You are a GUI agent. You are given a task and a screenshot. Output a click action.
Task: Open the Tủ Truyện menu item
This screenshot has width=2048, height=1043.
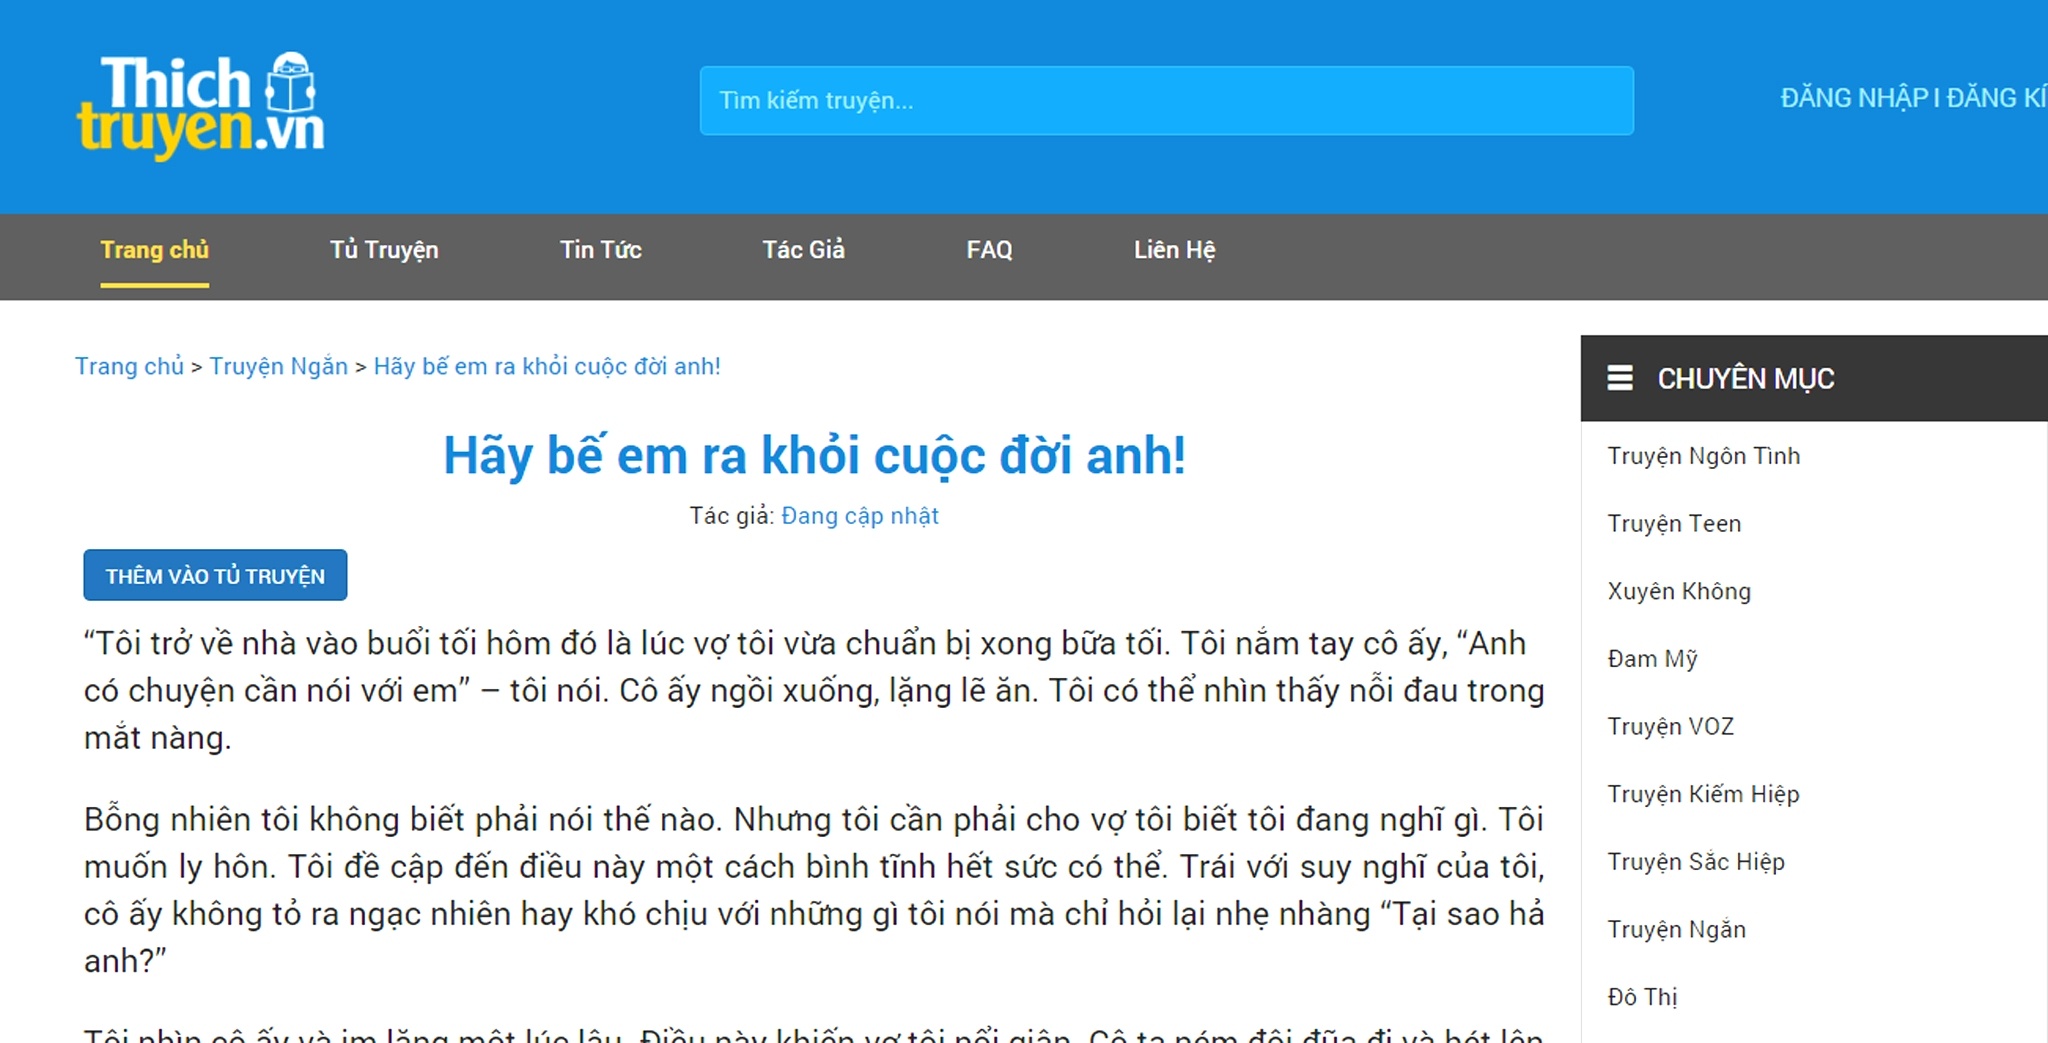tap(384, 250)
